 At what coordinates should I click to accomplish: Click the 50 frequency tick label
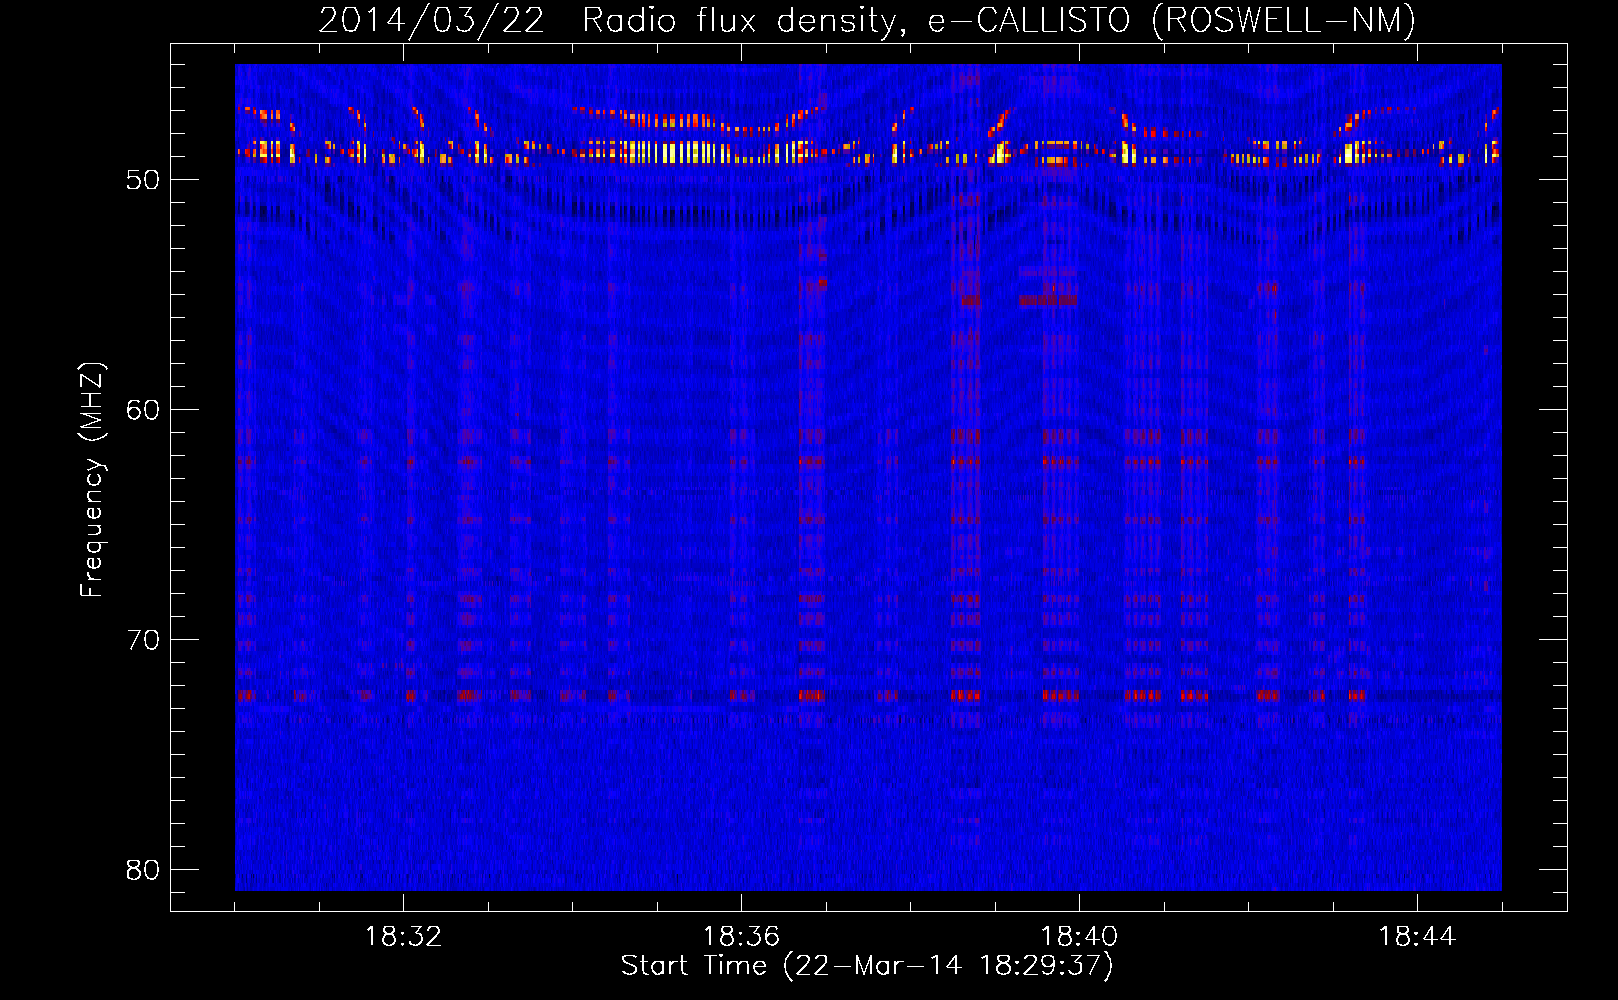coord(143,180)
